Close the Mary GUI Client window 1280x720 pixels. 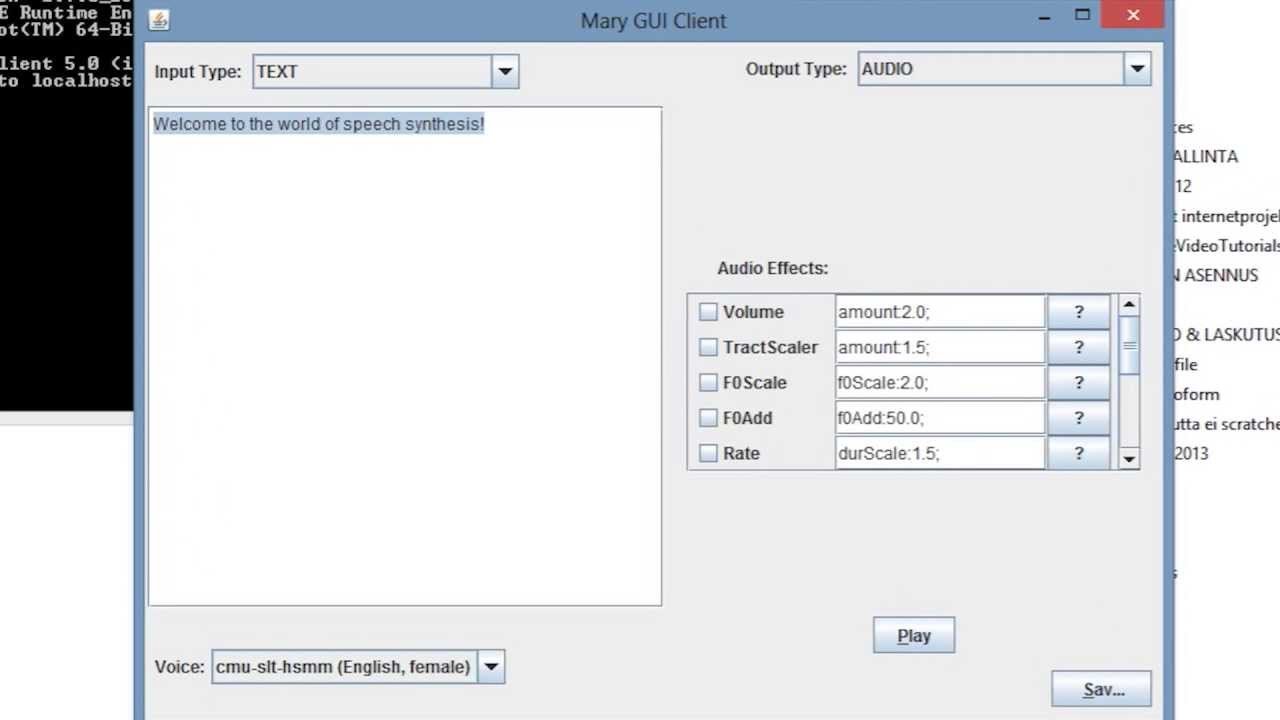click(x=1133, y=15)
